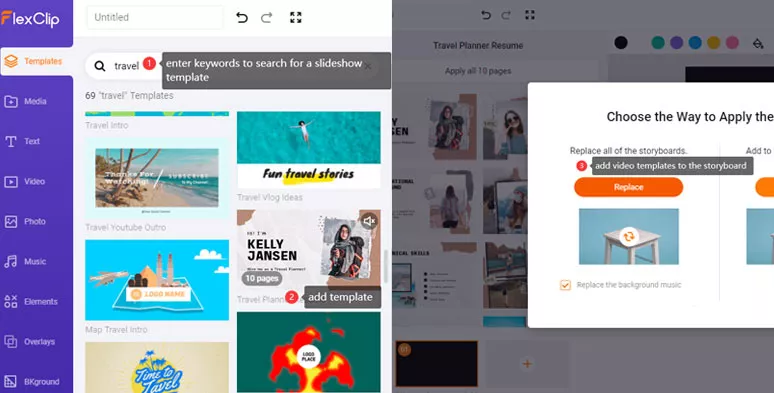Select the yellow color swatch
The image size is (774, 393).
713,42
